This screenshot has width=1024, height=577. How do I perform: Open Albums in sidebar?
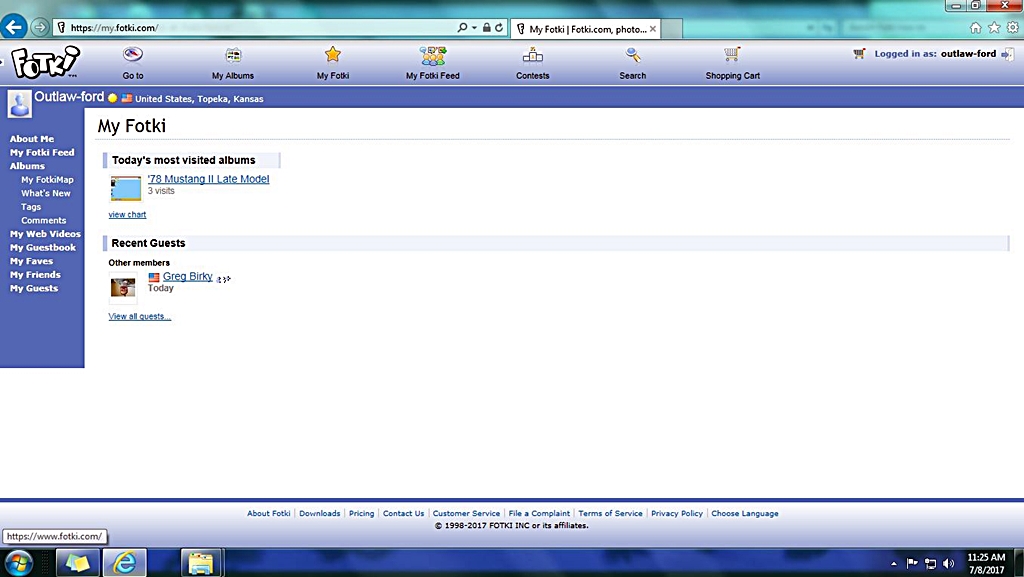(27, 166)
